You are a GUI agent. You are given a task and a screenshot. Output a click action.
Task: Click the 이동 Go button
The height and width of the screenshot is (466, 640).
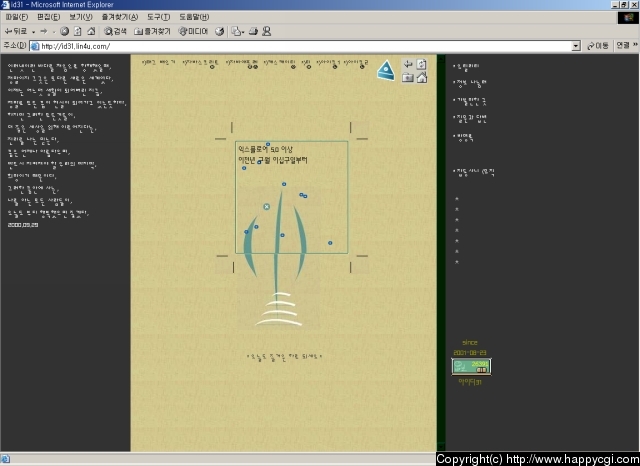pos(598,46)
